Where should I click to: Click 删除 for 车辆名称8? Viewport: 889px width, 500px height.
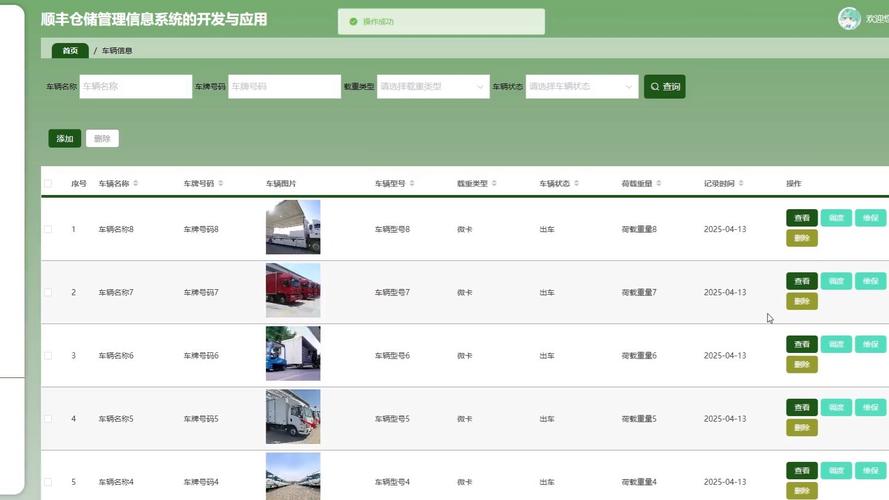click(802, 238)
